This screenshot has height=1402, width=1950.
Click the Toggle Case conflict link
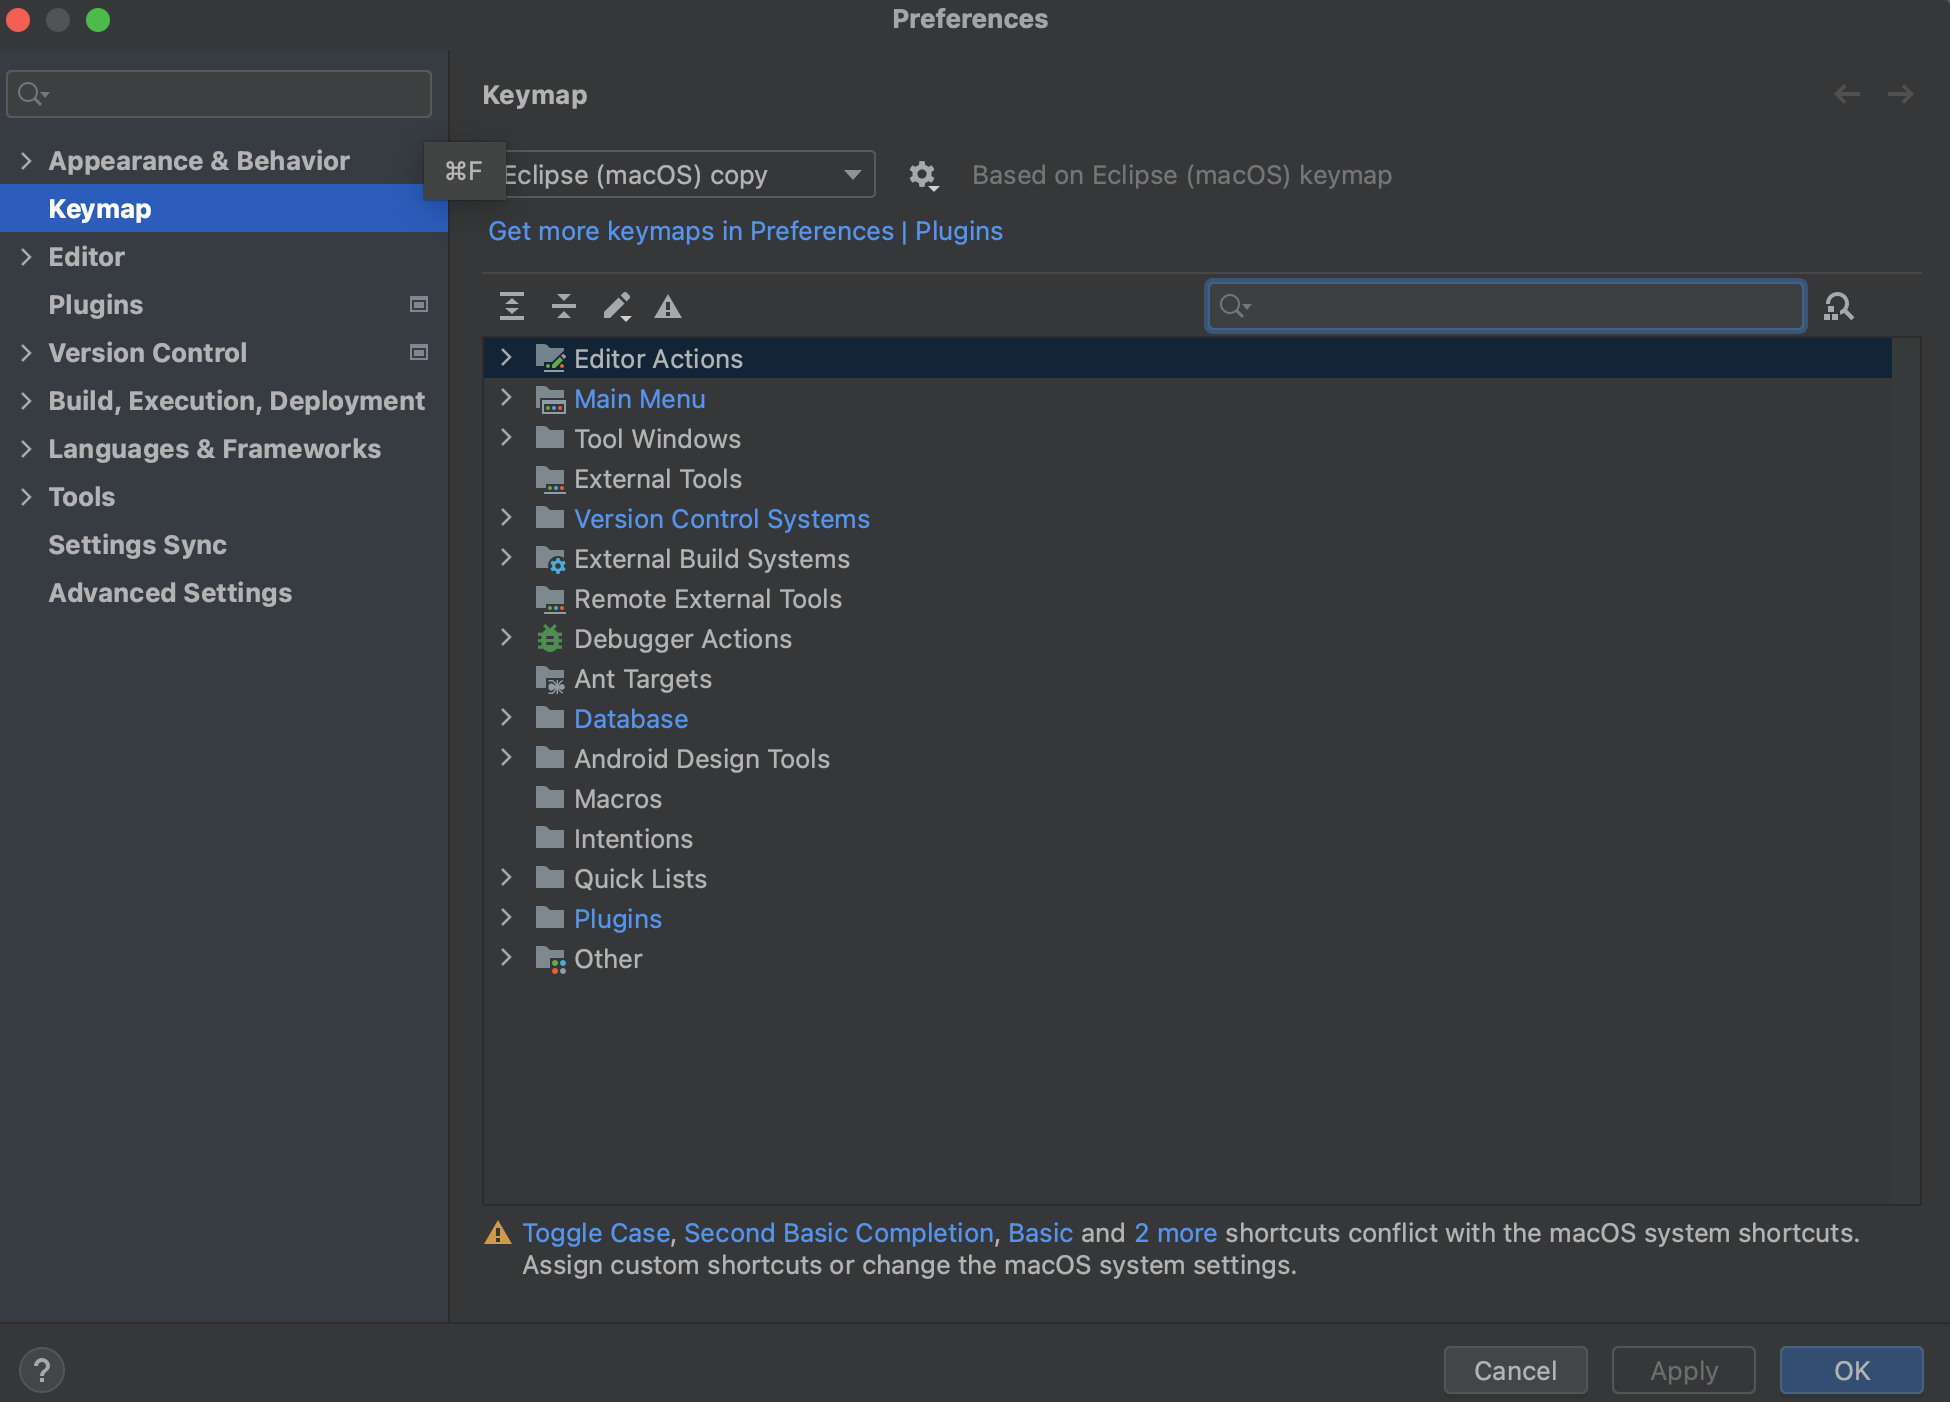coord(596,1233)
